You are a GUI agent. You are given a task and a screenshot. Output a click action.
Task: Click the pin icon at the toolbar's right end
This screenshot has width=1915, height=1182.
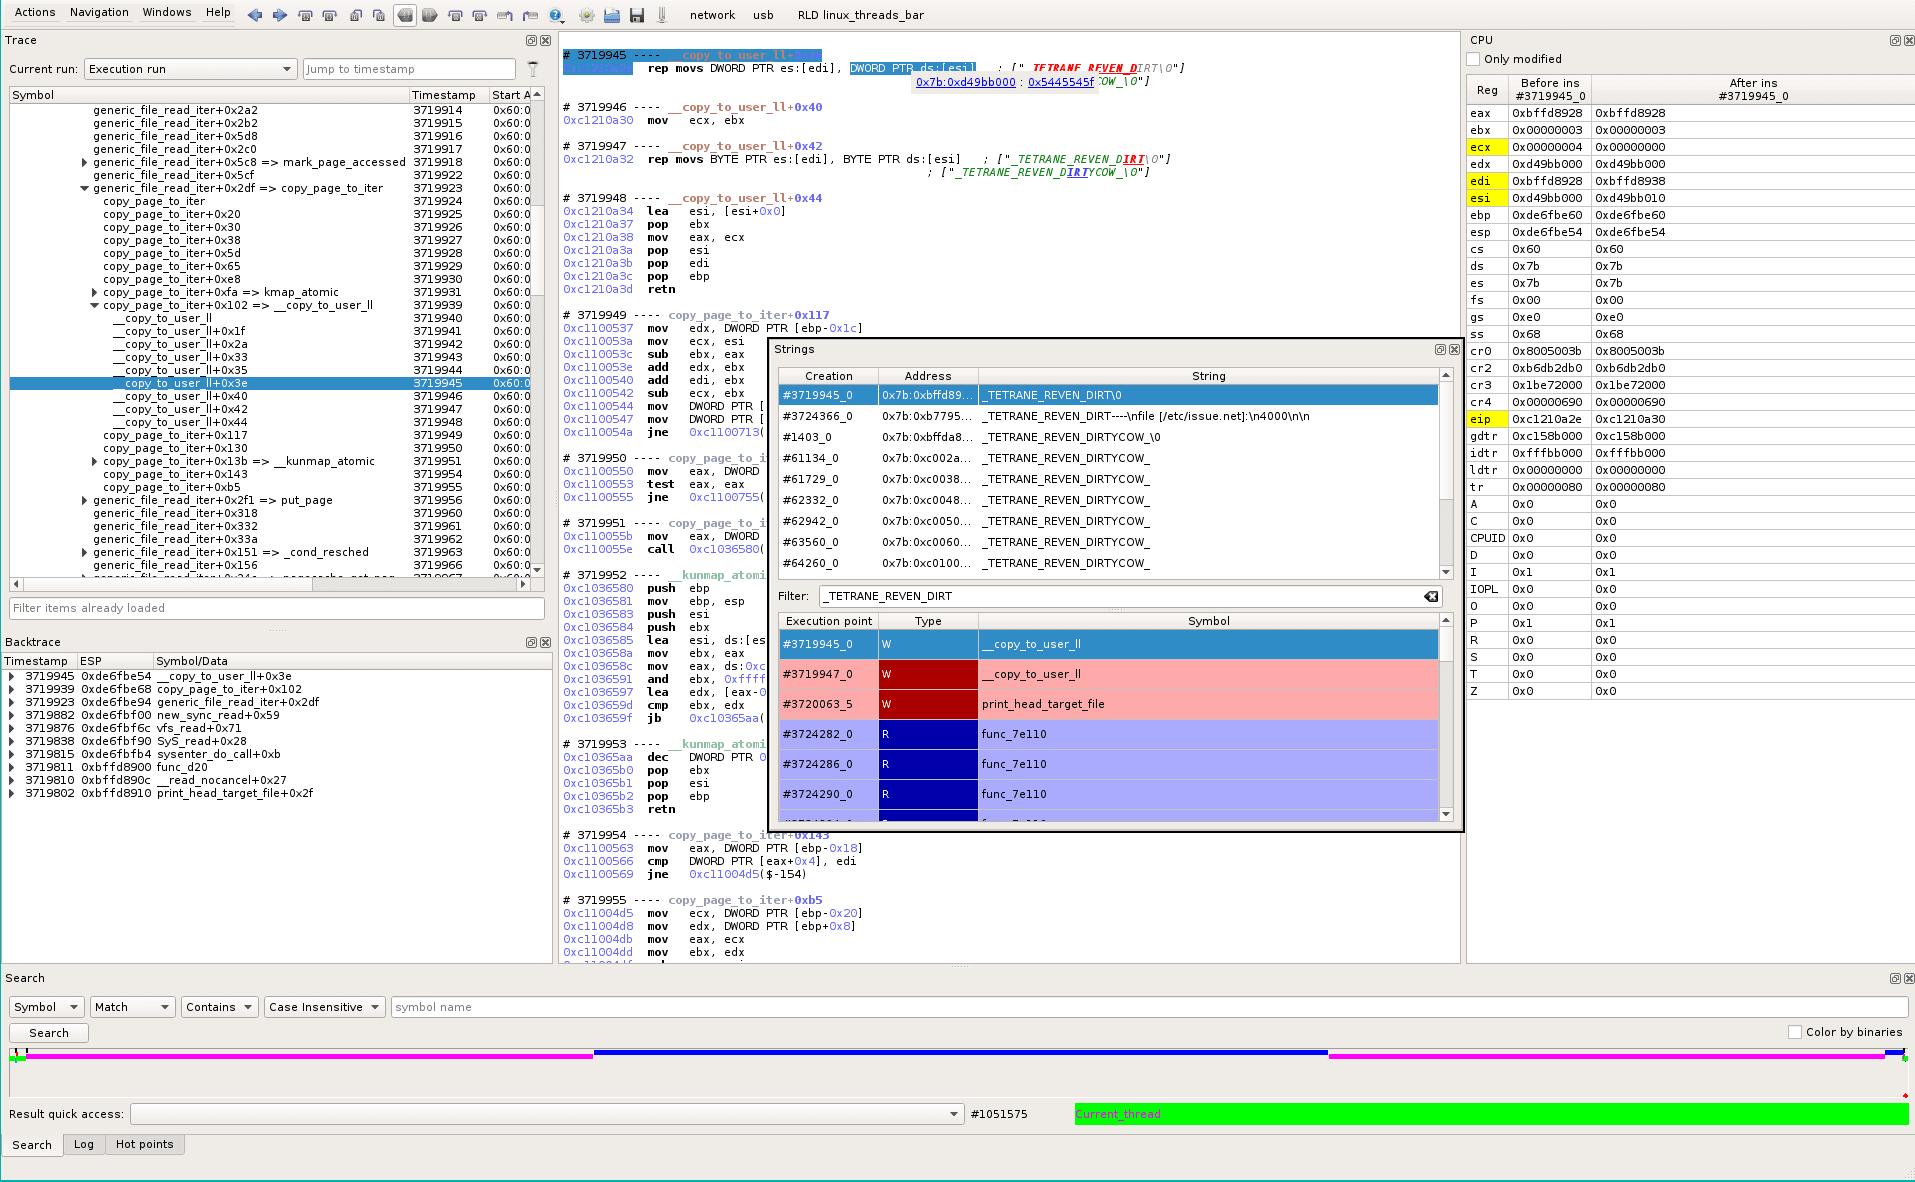coord(661,15)
